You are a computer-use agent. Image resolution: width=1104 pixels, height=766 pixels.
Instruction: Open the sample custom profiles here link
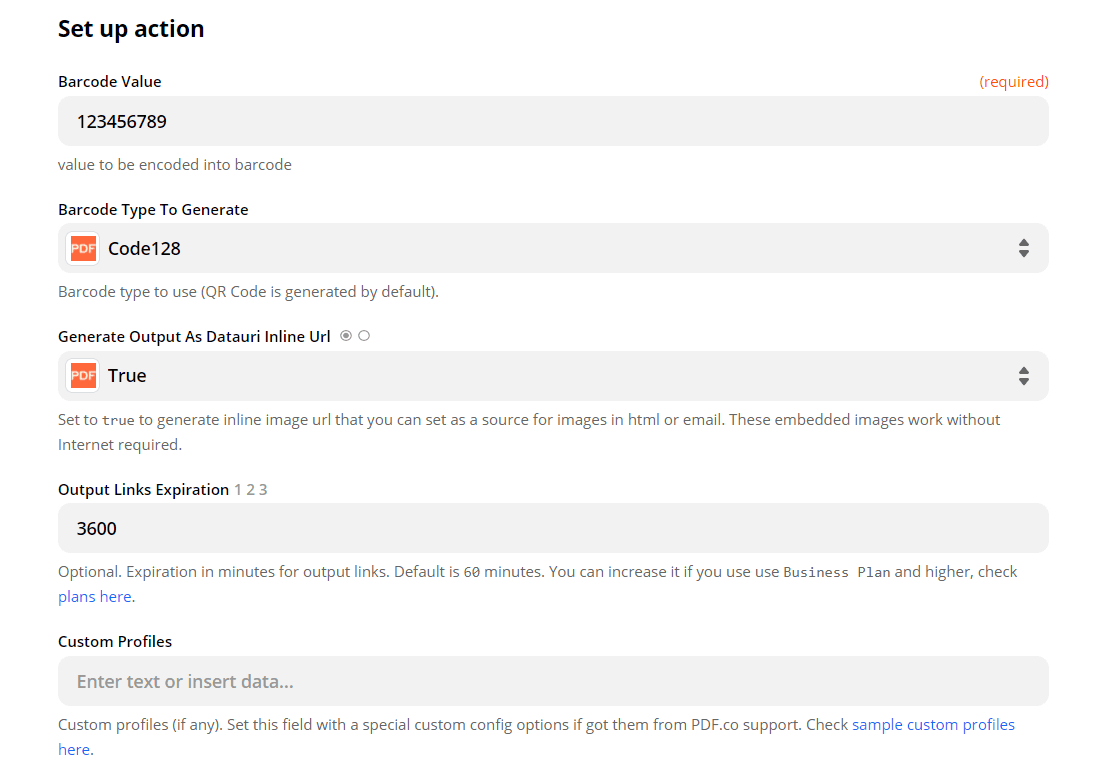click(x=933, y=724)
